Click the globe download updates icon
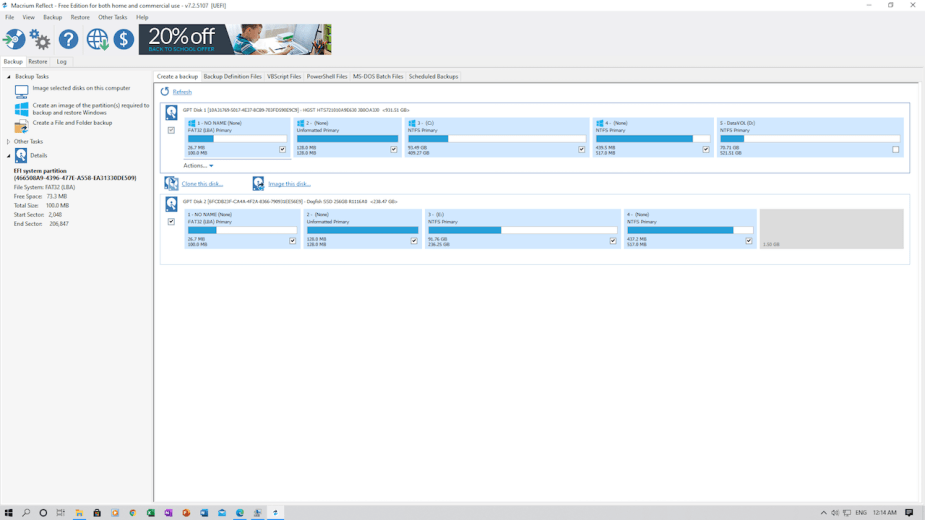 point(97,39)
